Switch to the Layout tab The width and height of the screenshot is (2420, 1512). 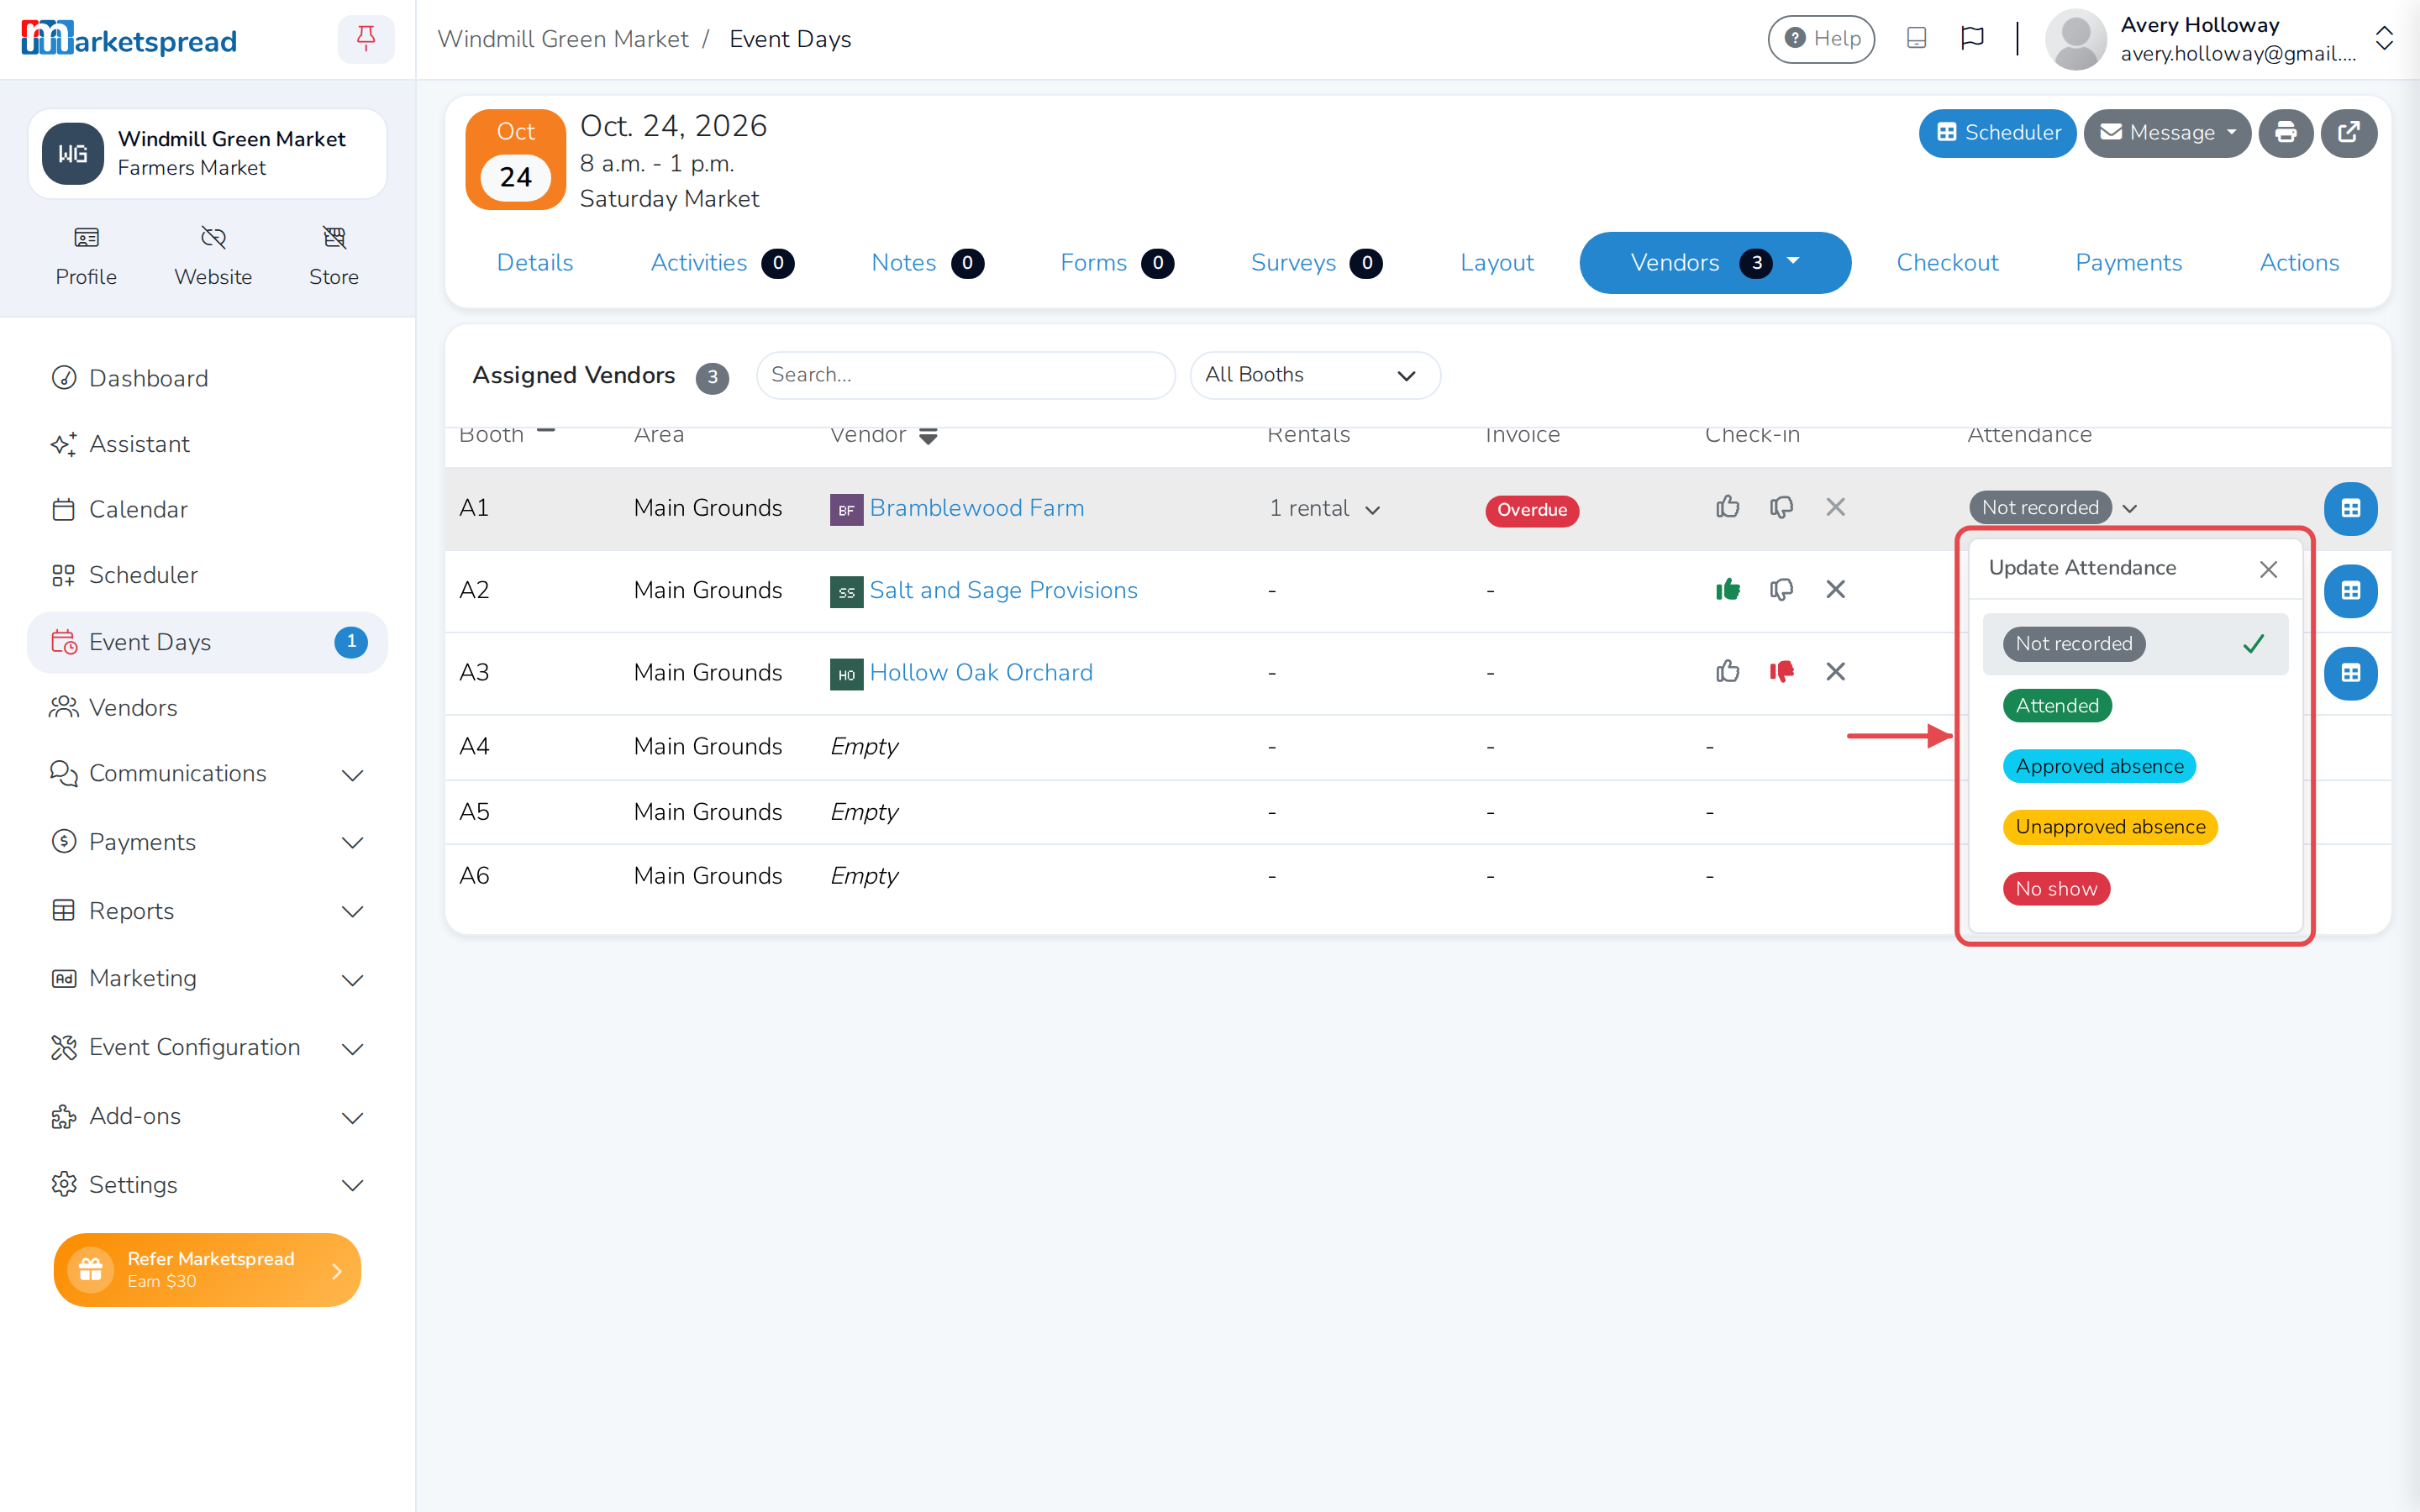[1496, 262]
